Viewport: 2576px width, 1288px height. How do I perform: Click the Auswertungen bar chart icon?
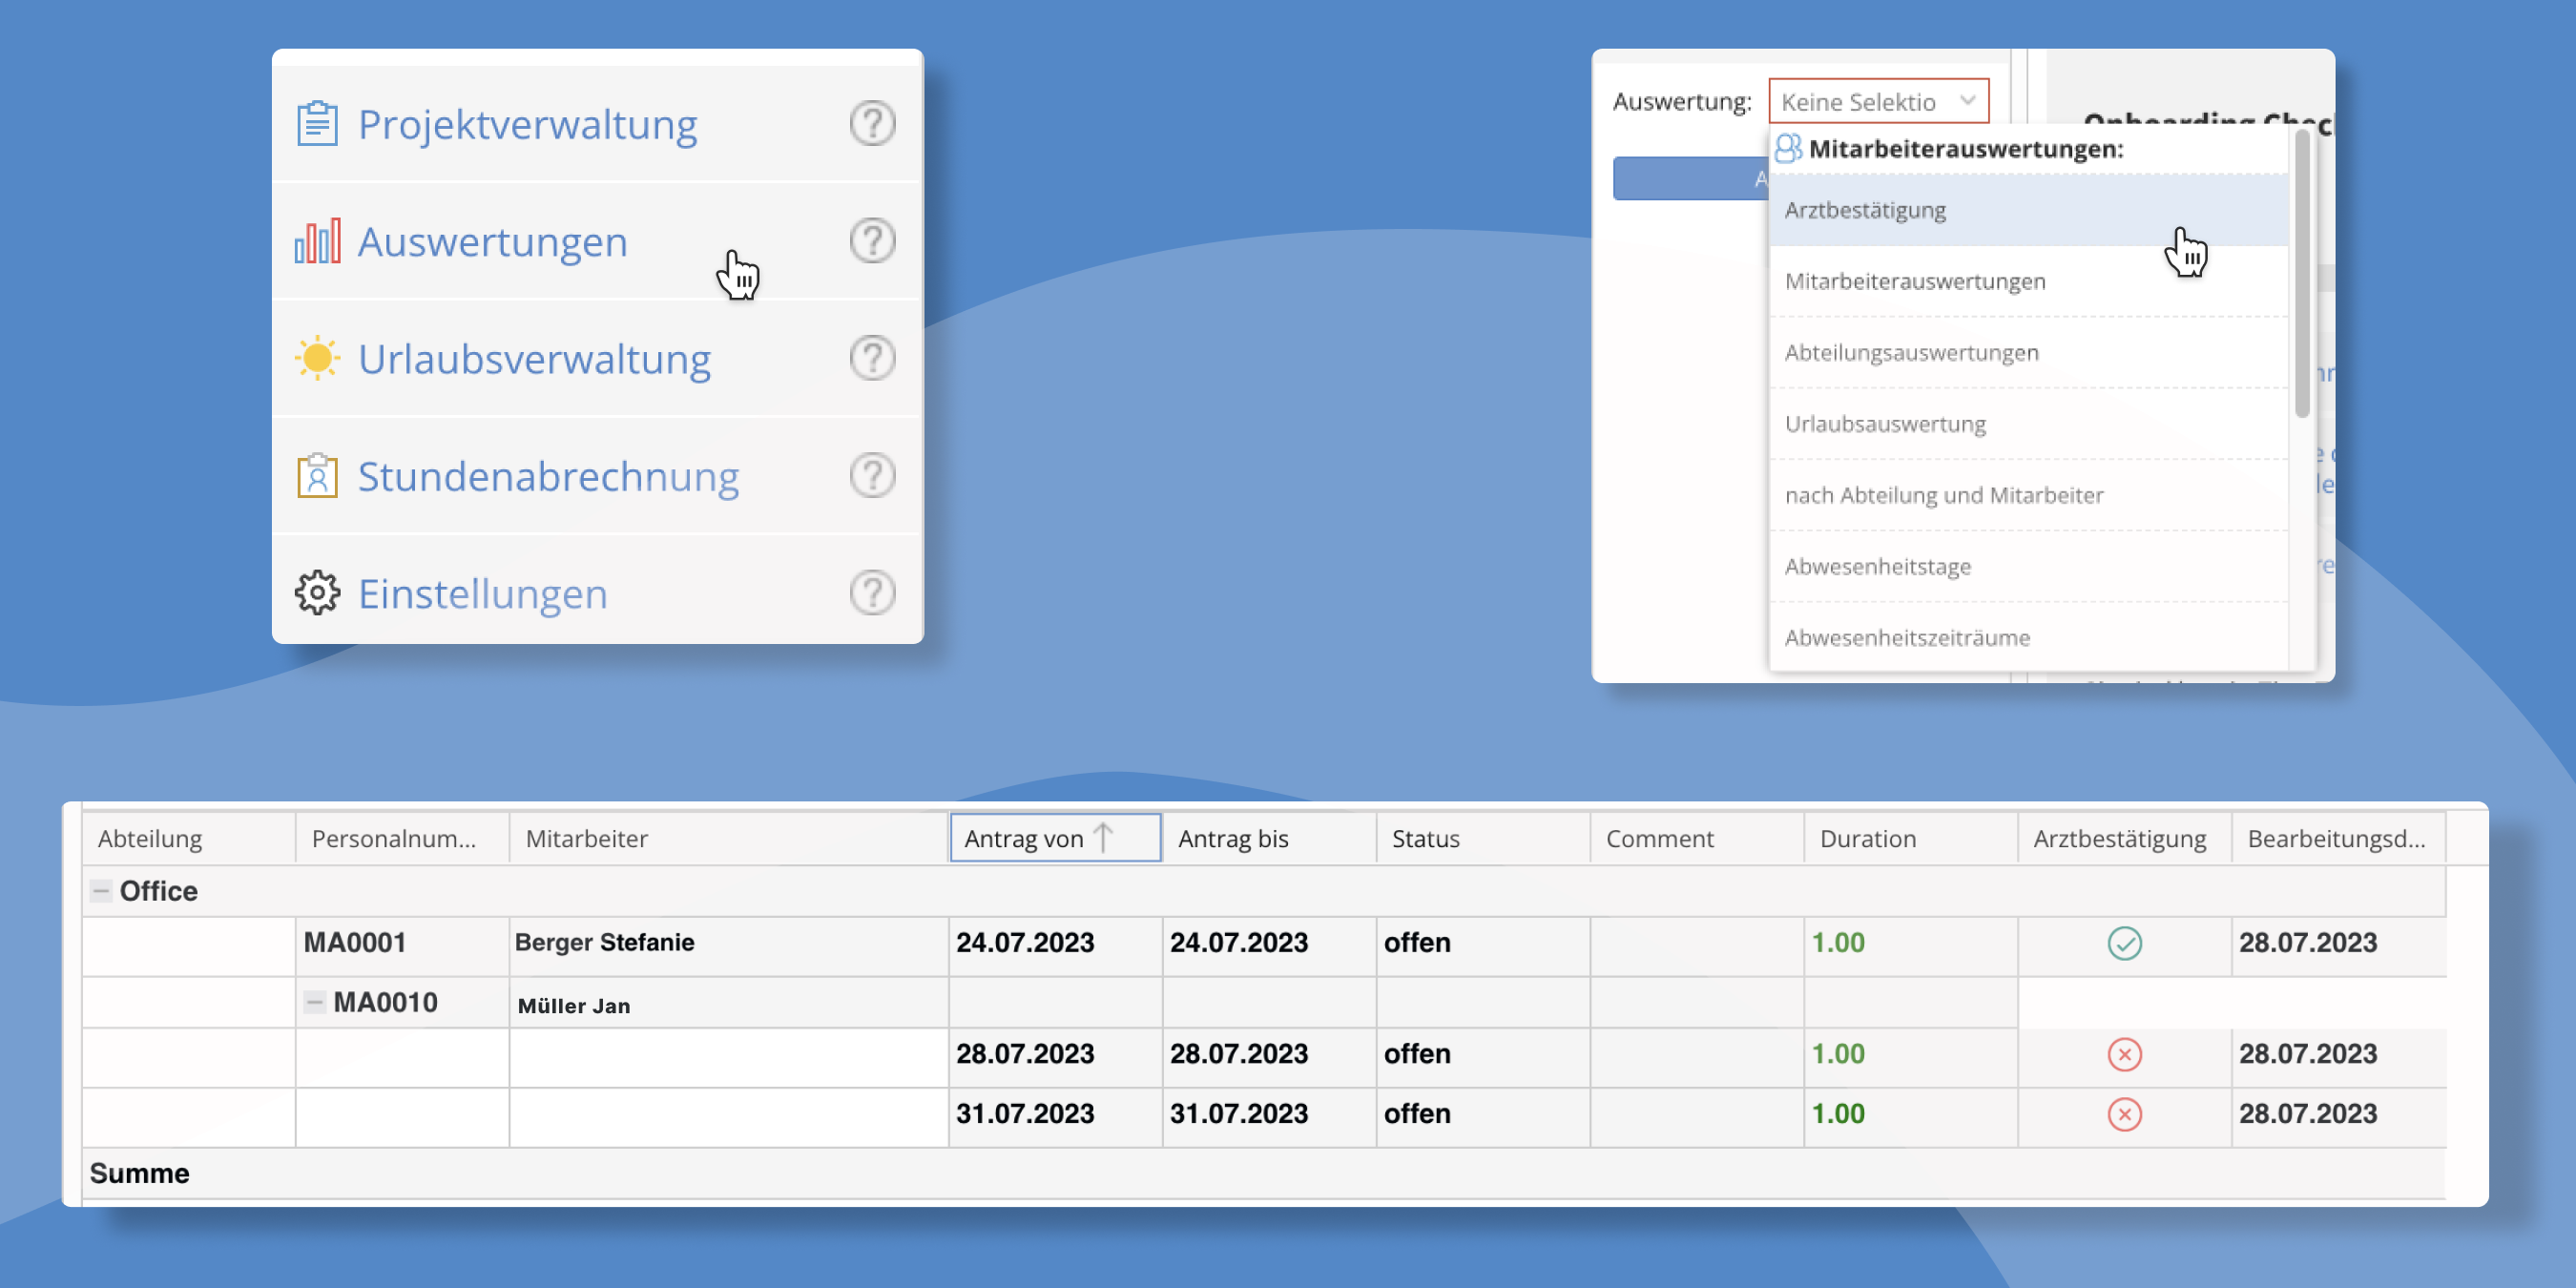(x=317, y=241)
